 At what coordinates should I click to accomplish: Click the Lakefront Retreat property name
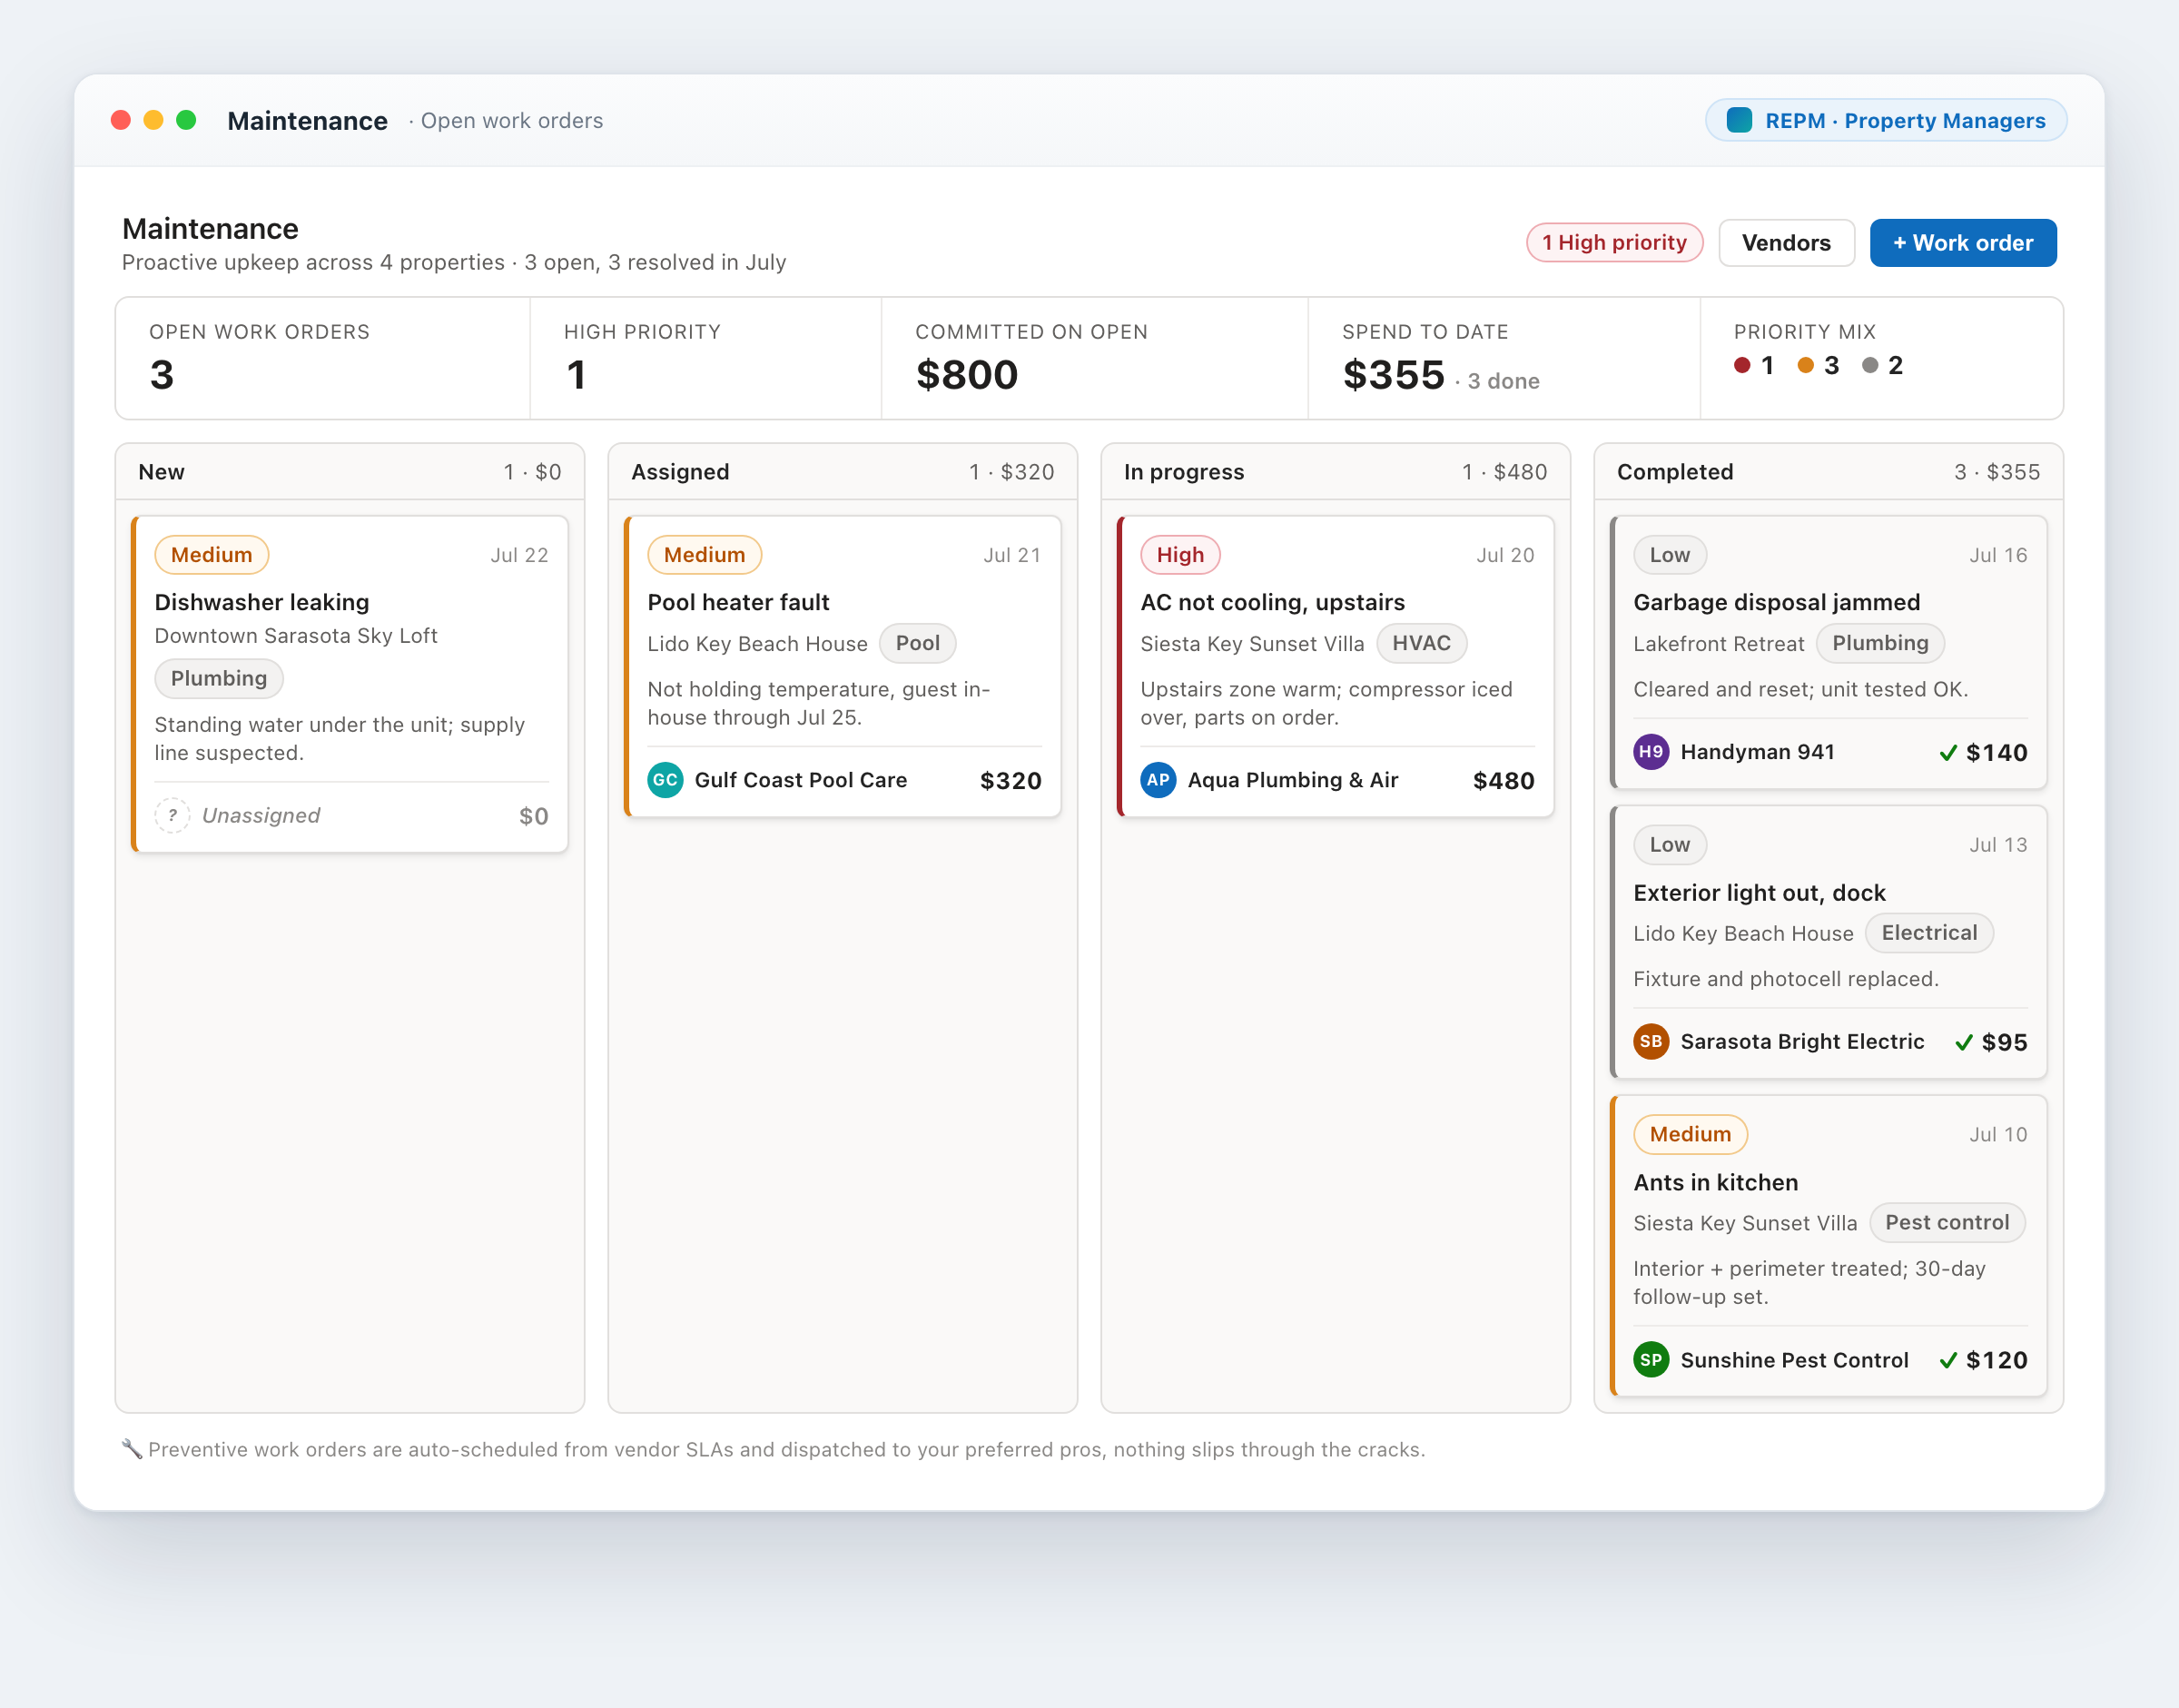click(1718, 644)
